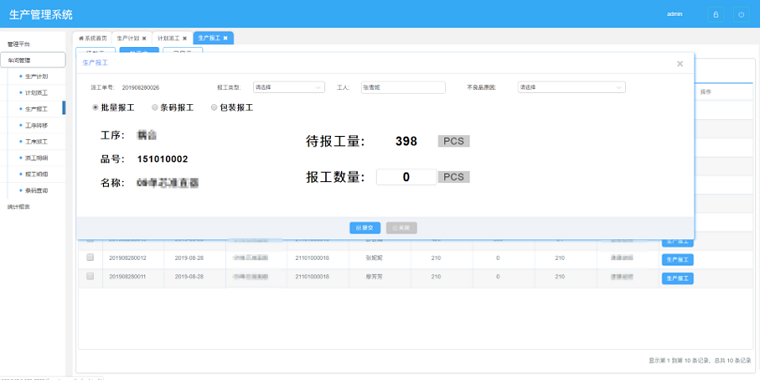Close the active 生产报工 tab via its x
This screenshot has width=760, height=380.
click(x=225, y=38)
